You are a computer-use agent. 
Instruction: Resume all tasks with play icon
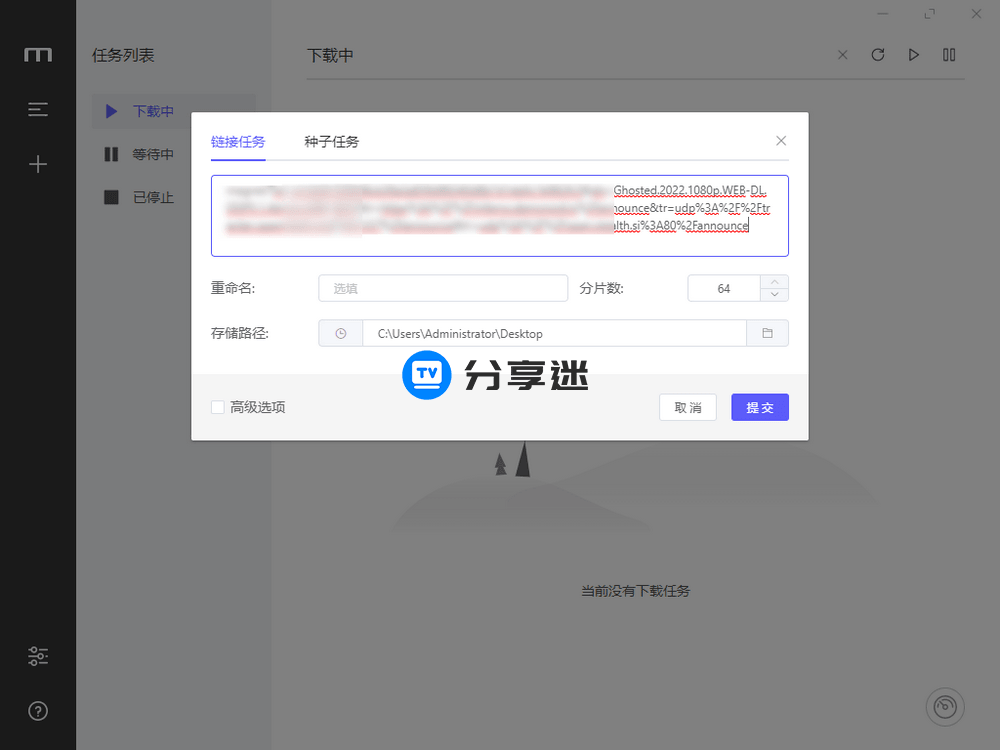click(913, 55)
